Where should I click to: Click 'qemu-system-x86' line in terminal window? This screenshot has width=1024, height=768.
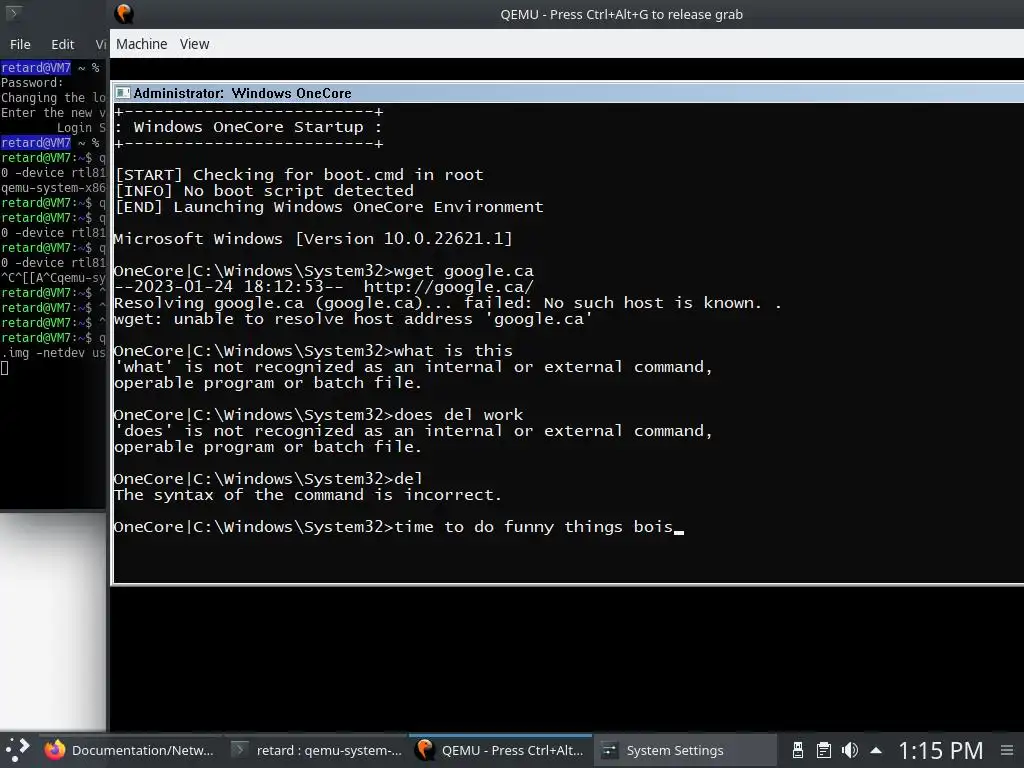point(53,188)
